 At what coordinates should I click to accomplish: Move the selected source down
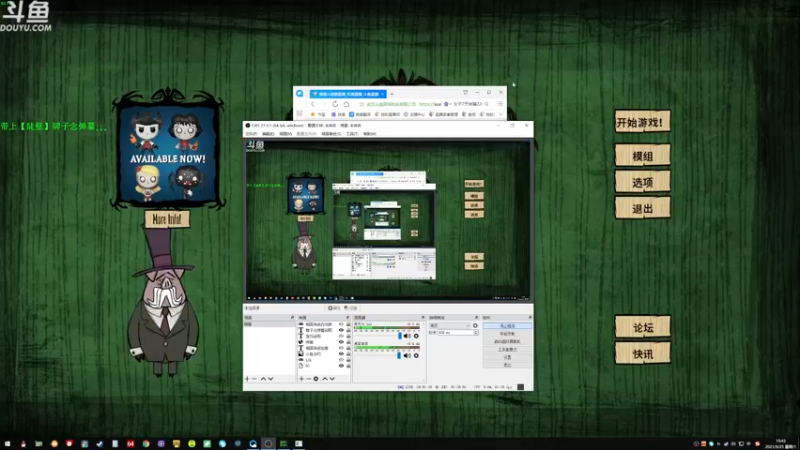pyautogui.click(x=332, y=379)
